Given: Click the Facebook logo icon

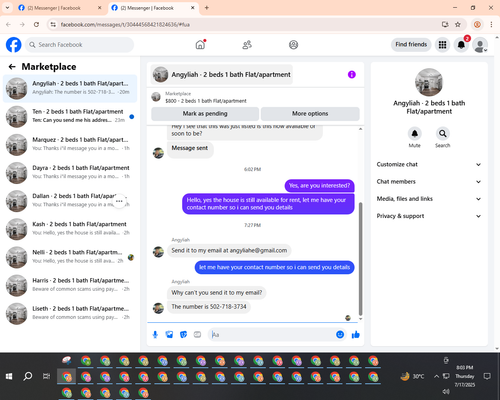Looking at the screenshot, I should coord(14,45).
